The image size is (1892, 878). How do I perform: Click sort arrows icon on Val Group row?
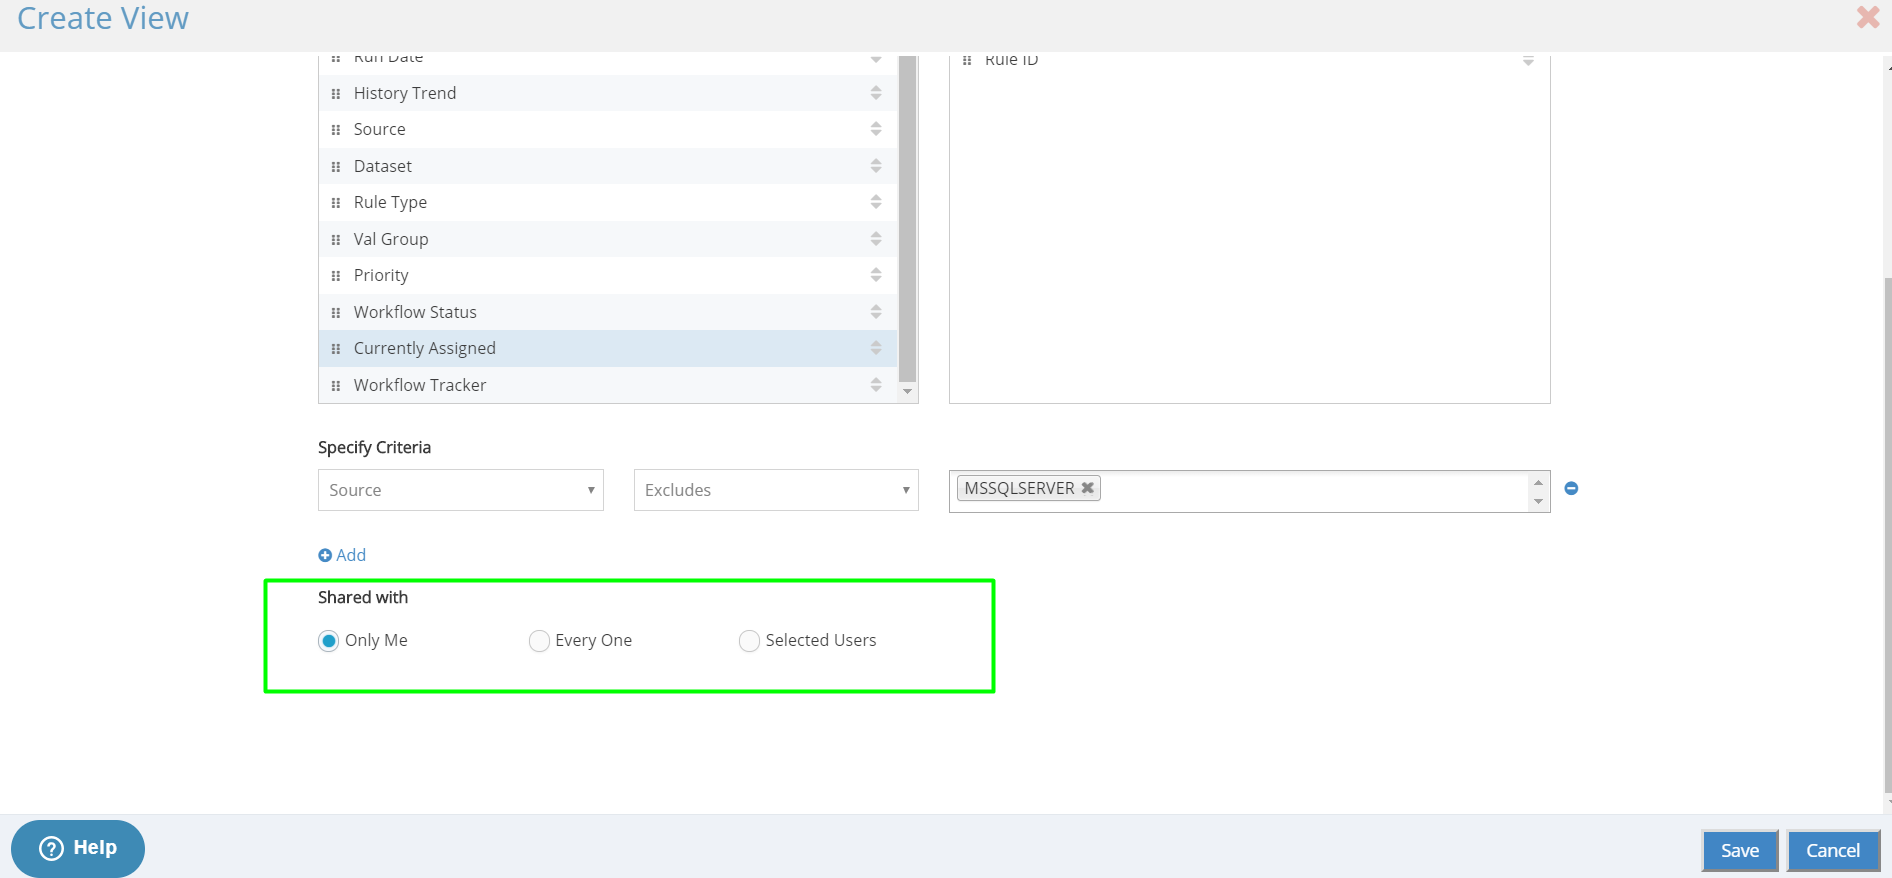876,239
